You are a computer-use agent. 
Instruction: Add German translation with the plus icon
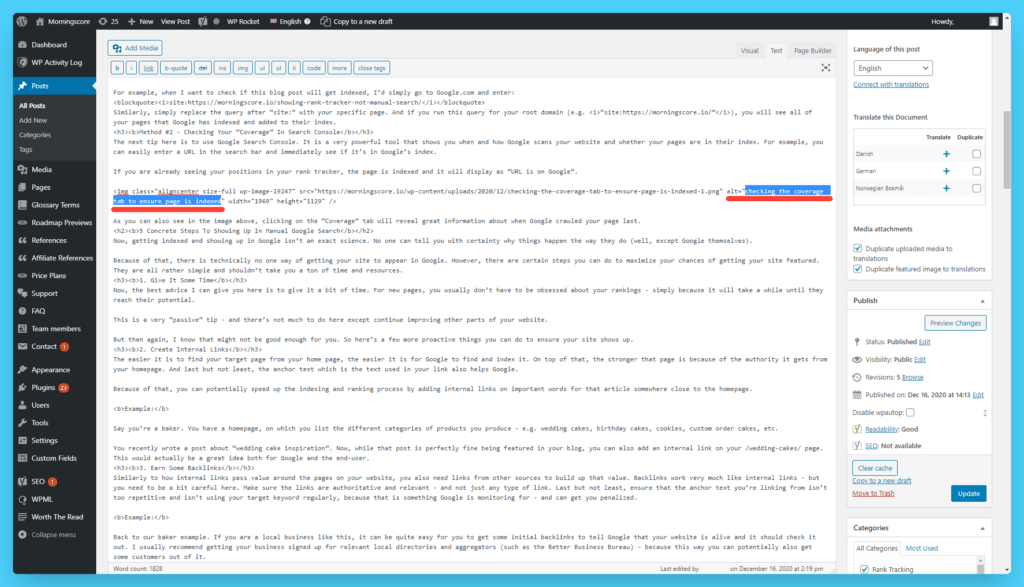point(946,170)
